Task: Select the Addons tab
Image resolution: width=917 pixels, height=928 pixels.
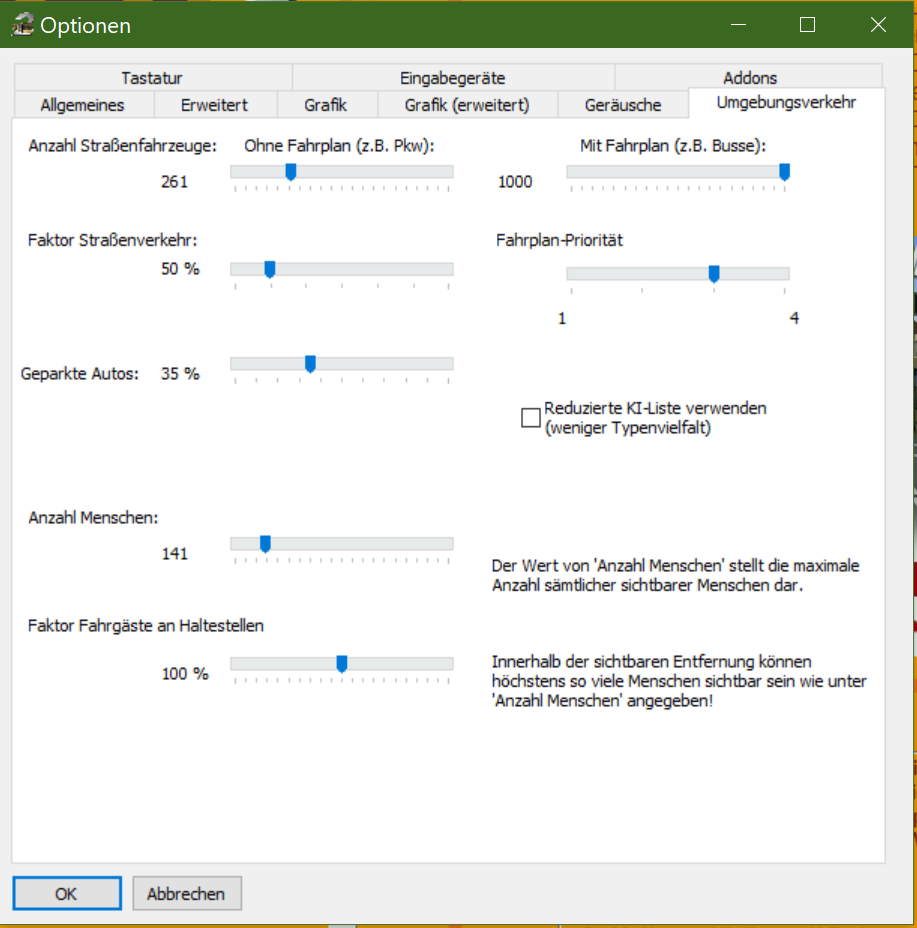Action: (749, 78)
